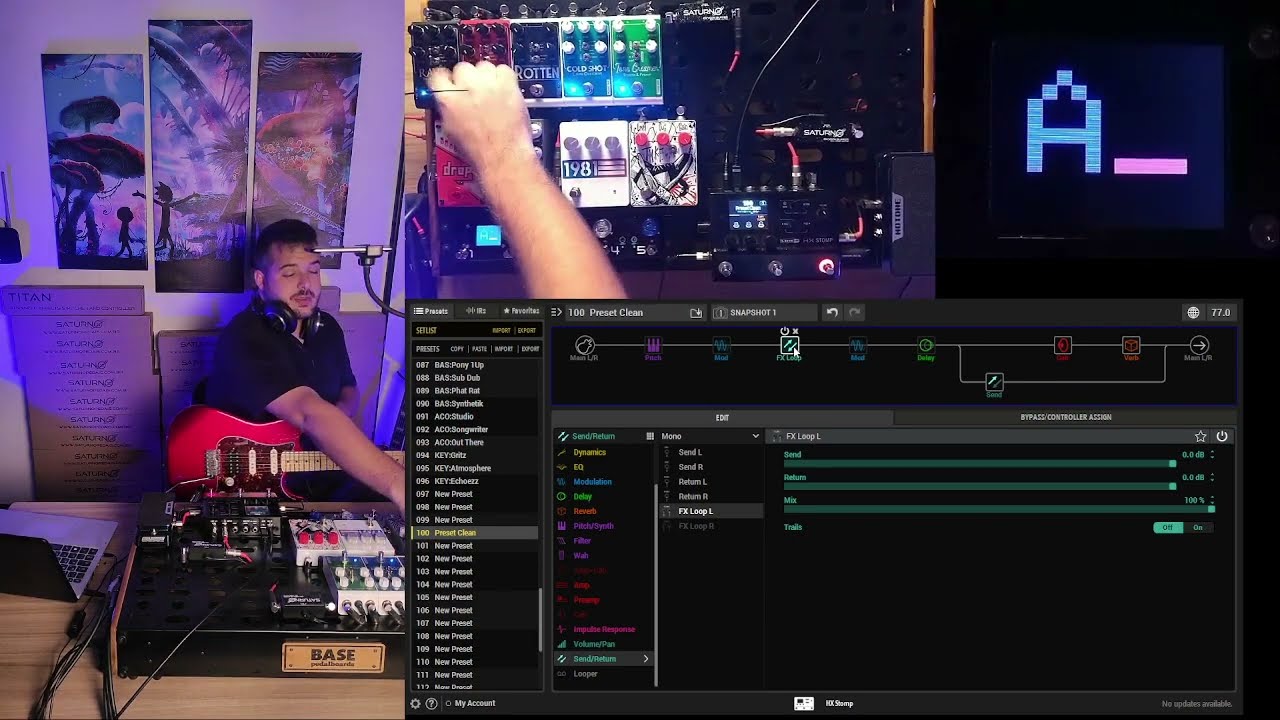The width and height of the screenshot is (1280, 720).
Task: Select the Cab block in signal chain
Action: coord(1062,346)
